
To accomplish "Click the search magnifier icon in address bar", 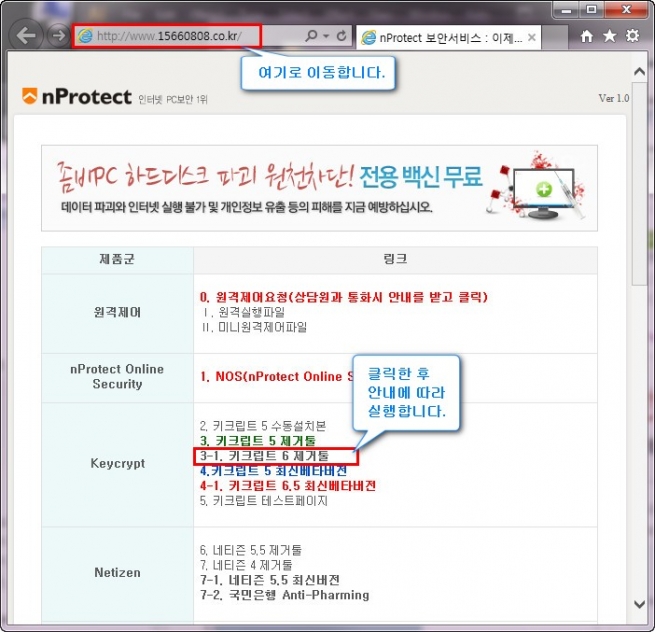I will coord(311,36).
